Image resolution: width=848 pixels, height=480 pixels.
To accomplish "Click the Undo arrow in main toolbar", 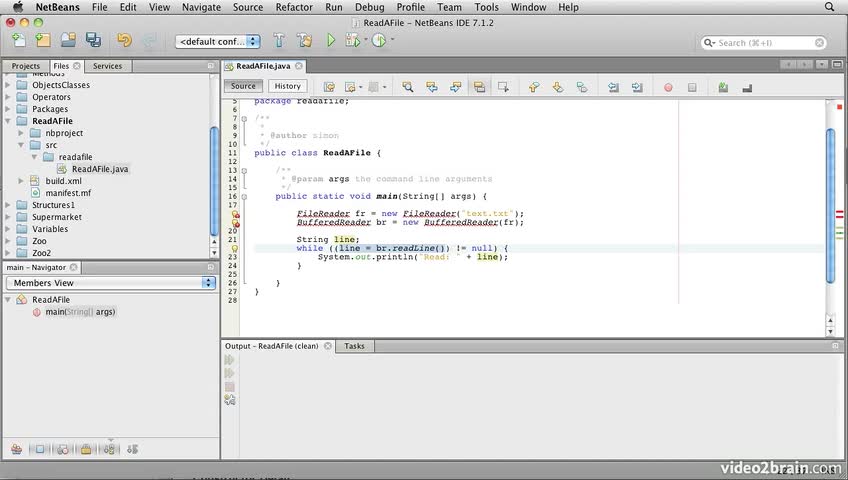I will click(123, 41).
